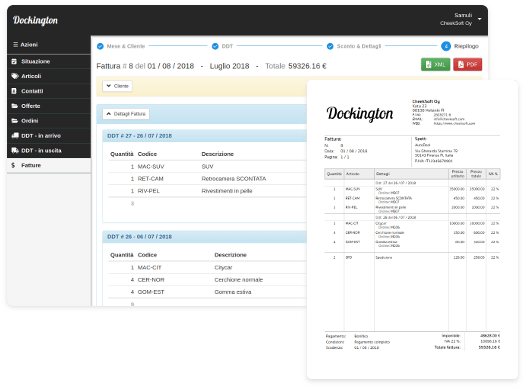Click the PDF file icon on red button
The image size is (525, 388).
click(x=461, y=65)
